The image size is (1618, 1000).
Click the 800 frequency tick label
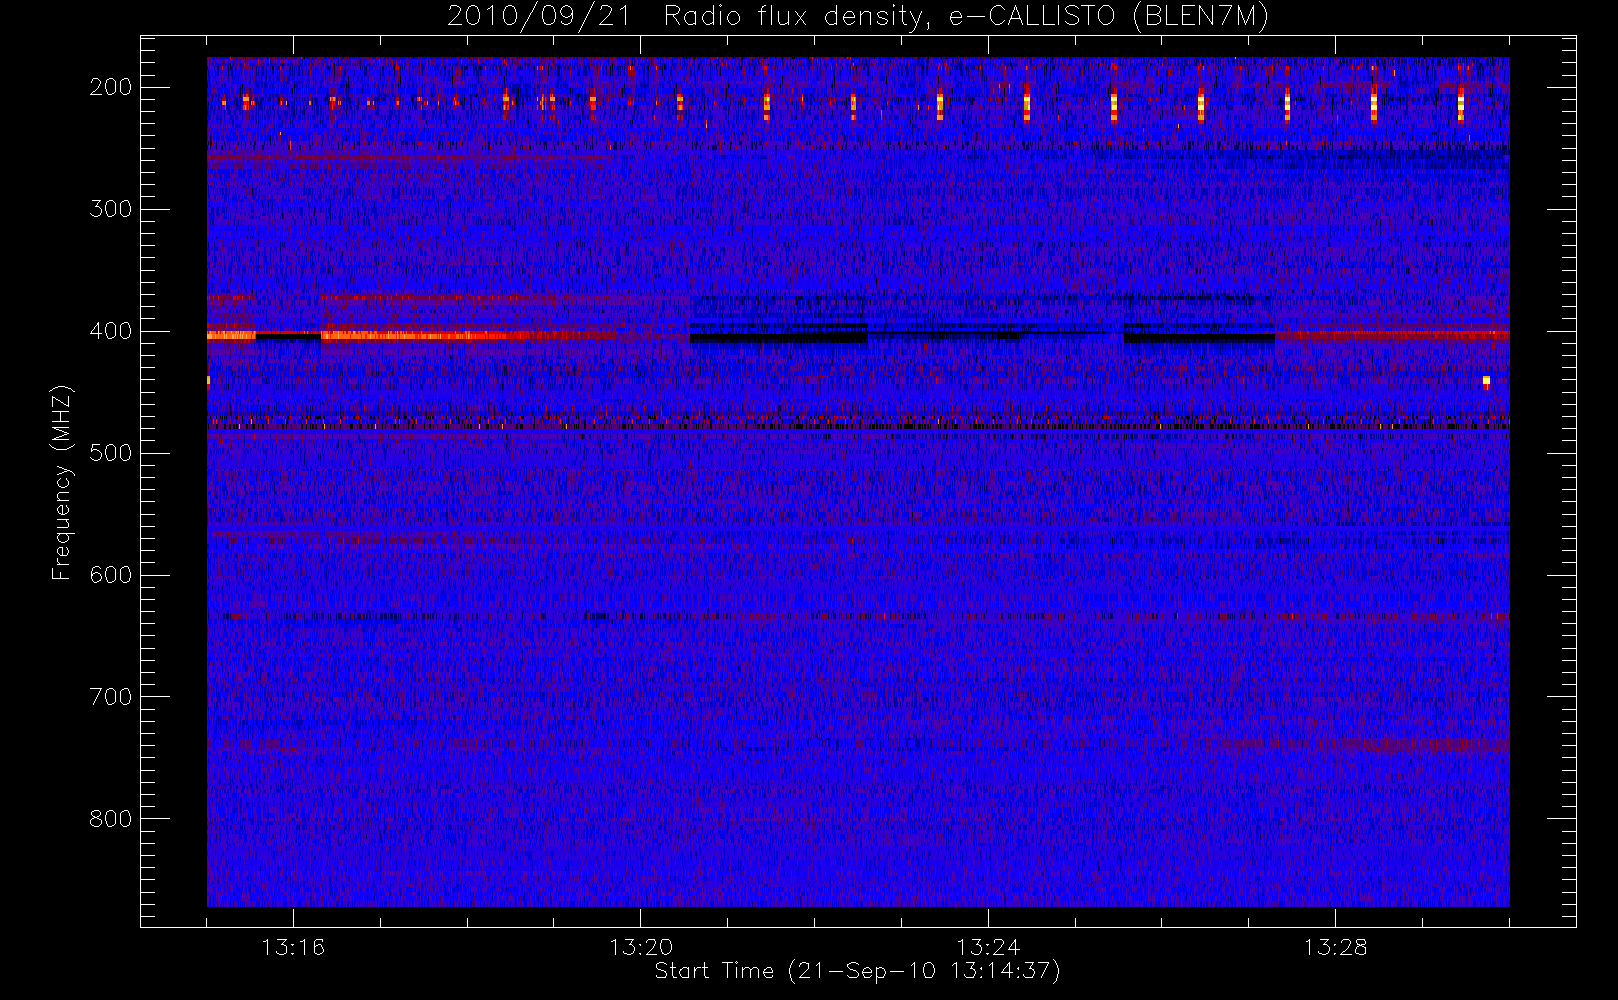(110, 819)
